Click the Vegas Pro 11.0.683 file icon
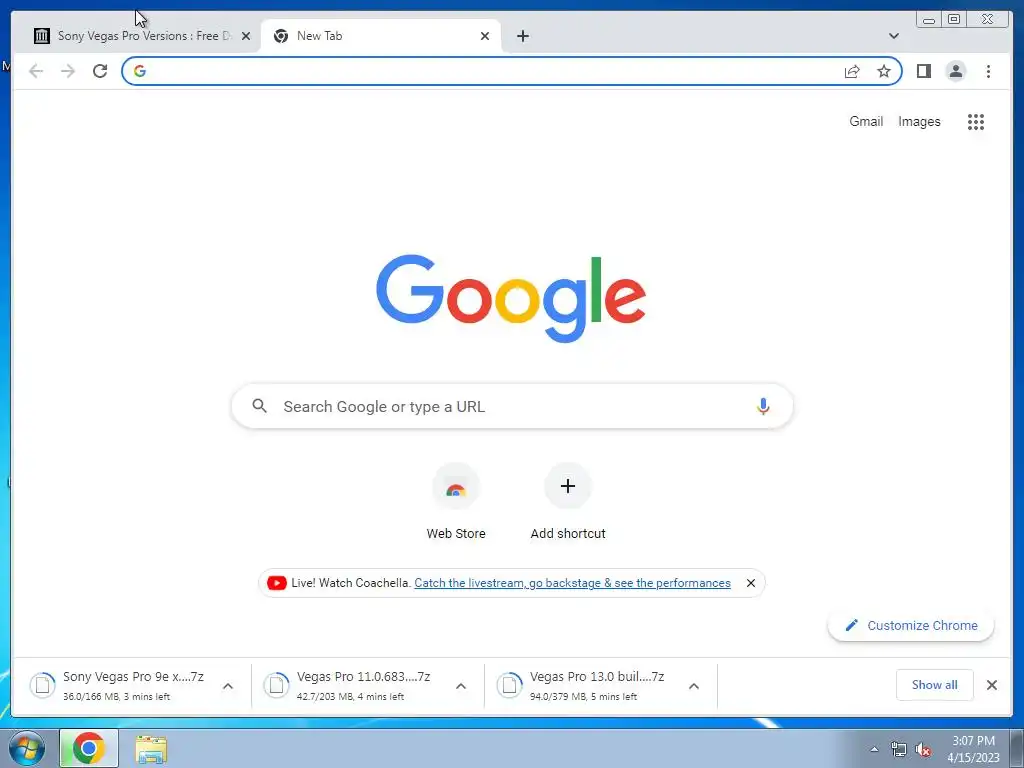1024x768 pixels. pos(276,685)
